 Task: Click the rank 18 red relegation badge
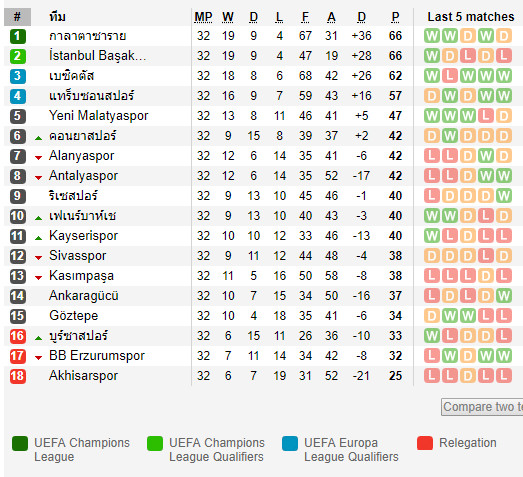tap(18, 376)
